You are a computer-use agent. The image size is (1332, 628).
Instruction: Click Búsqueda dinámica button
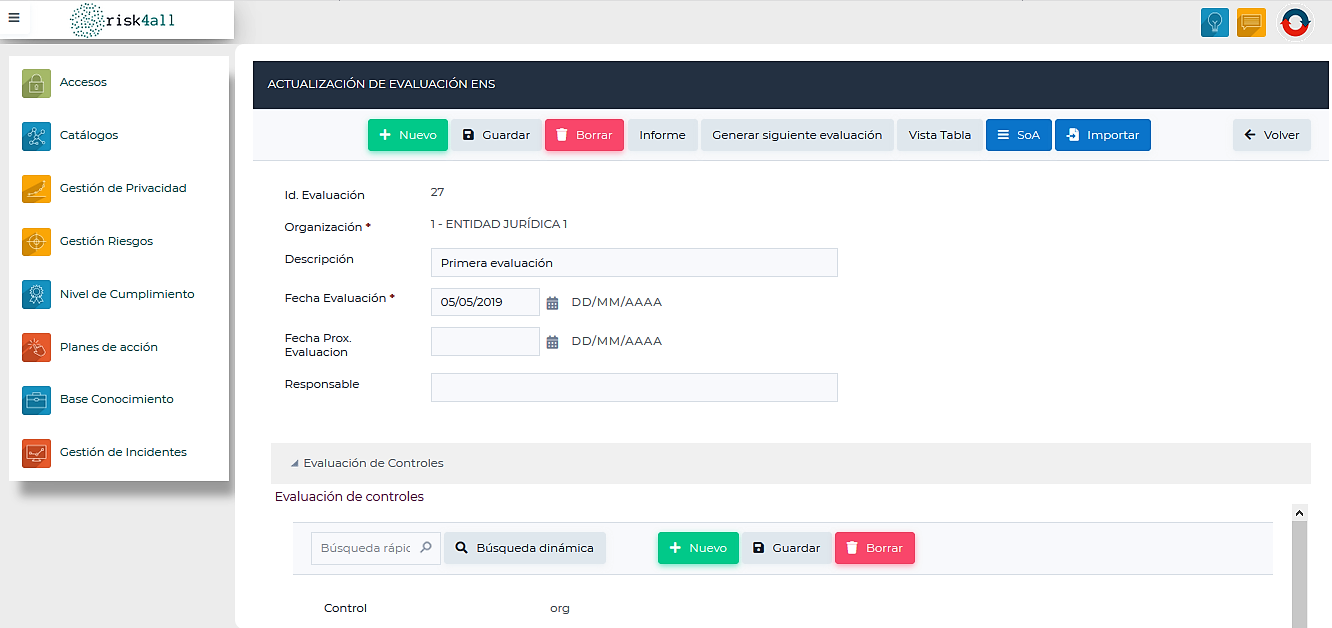click(525, 548)
